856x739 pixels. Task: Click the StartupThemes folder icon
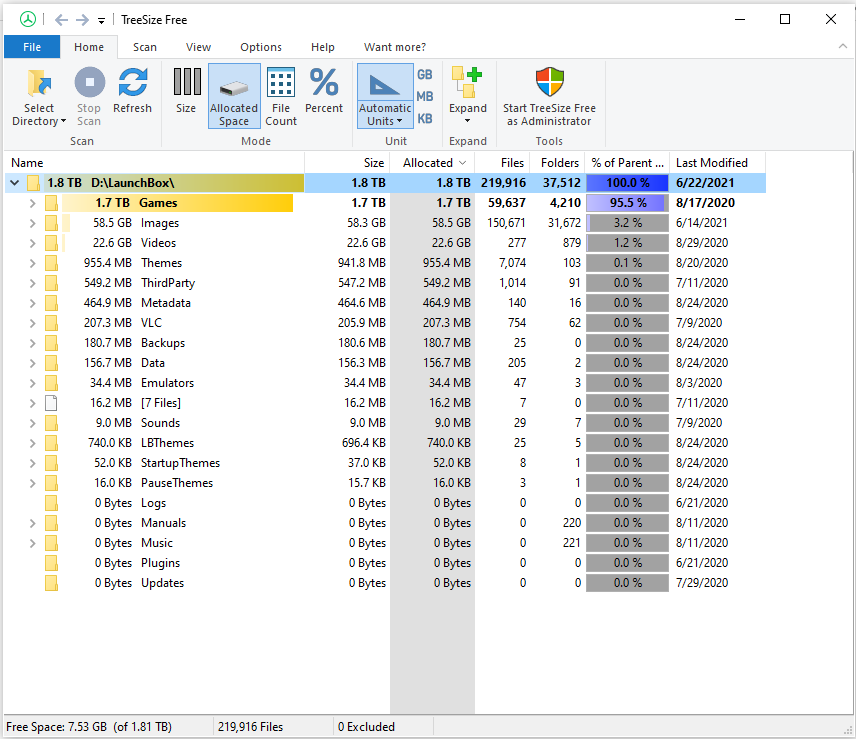51,463
